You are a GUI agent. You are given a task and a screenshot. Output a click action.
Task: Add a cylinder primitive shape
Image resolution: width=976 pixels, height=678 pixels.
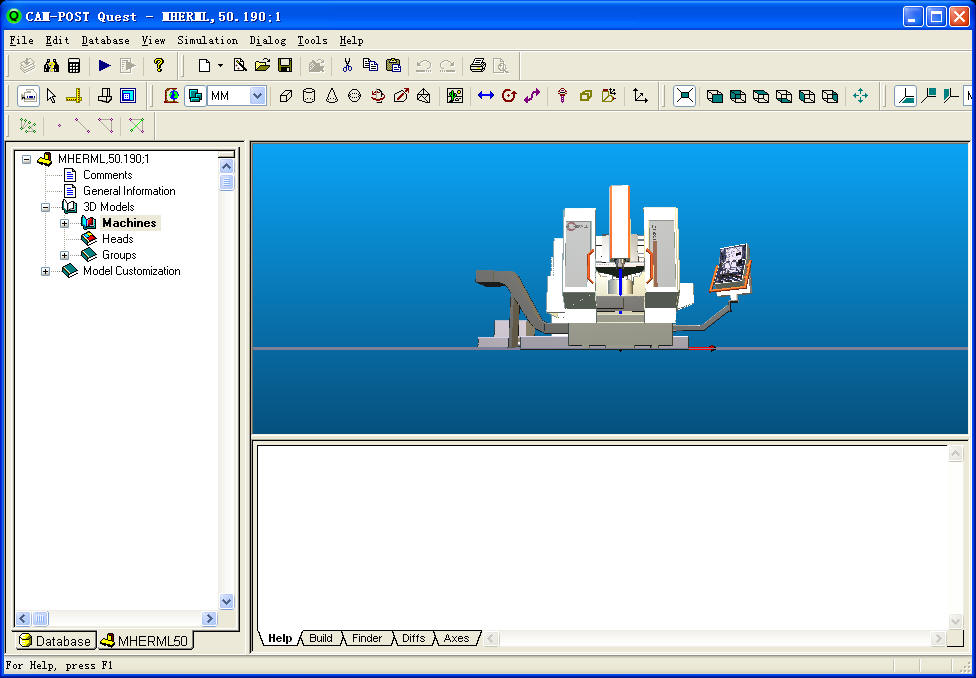coord(309,96)
